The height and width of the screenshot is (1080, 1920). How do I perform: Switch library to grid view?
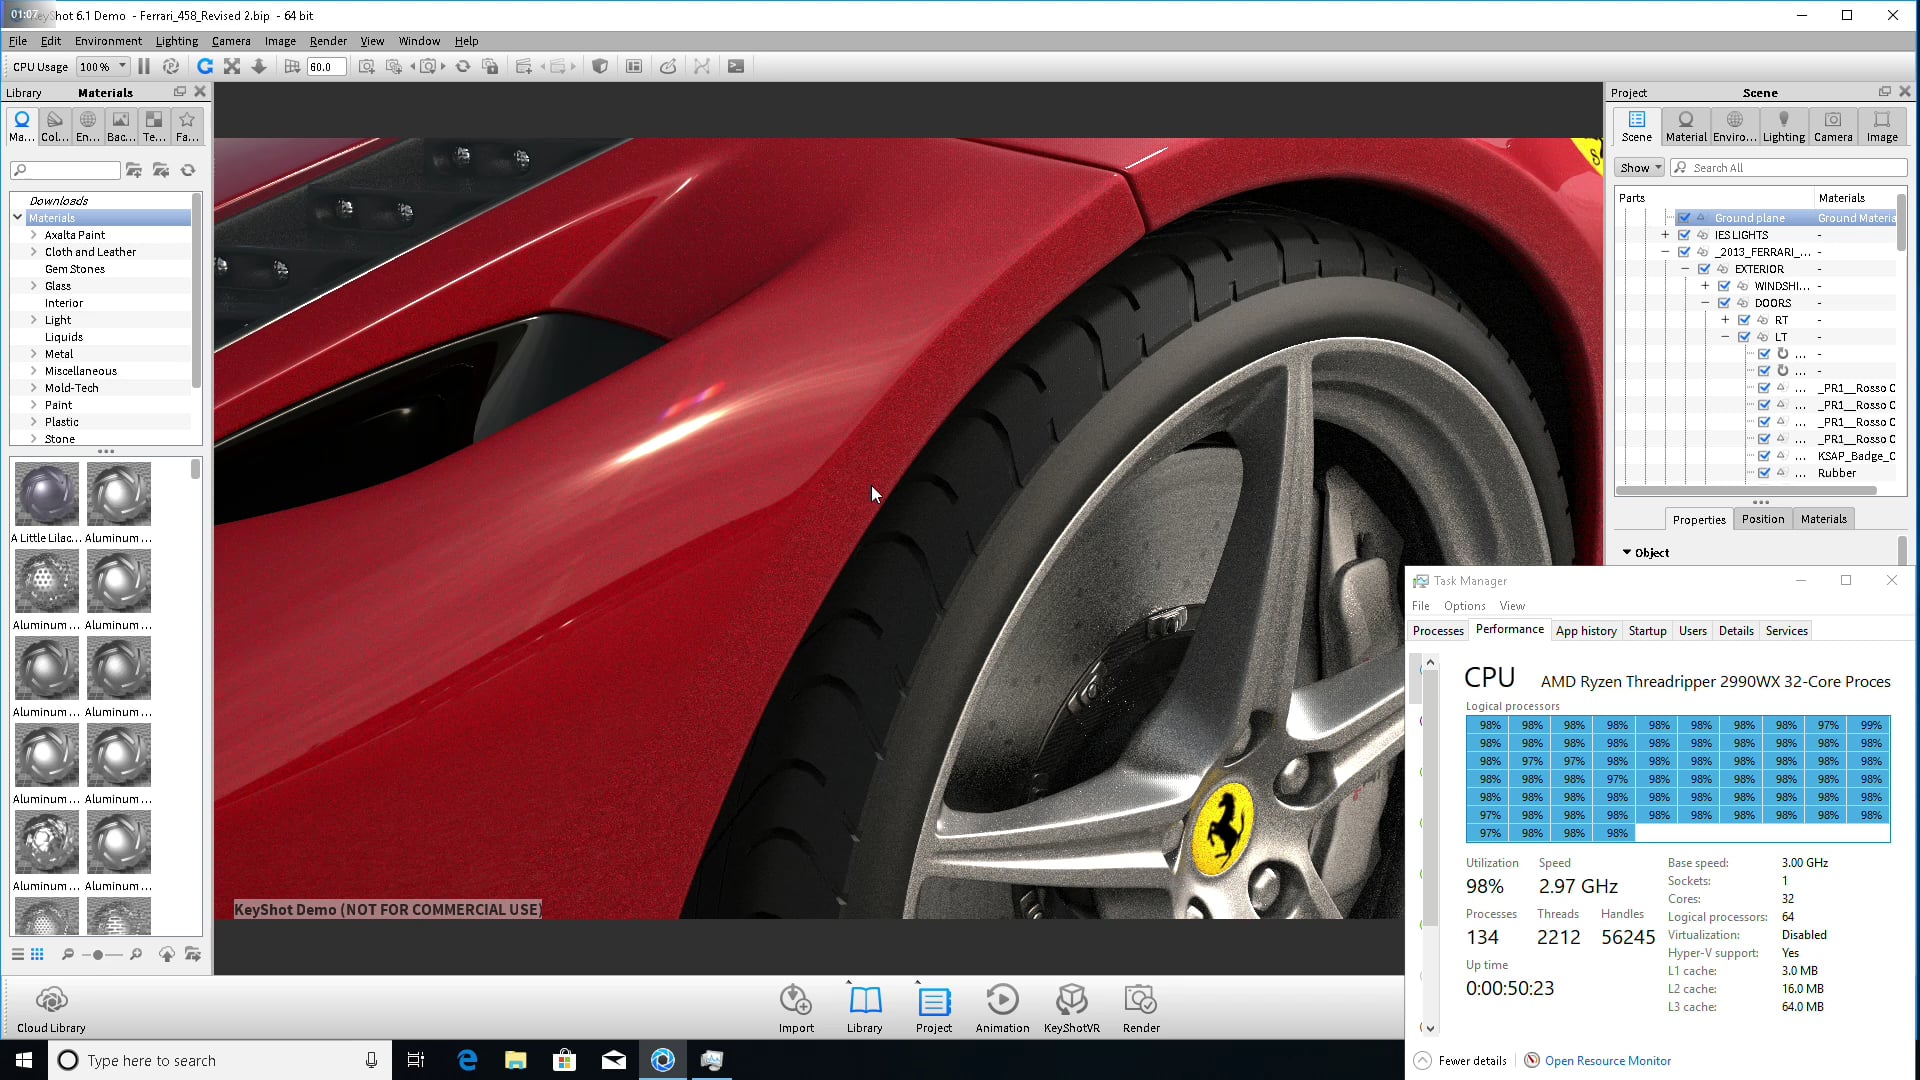(x=37, y=955)
